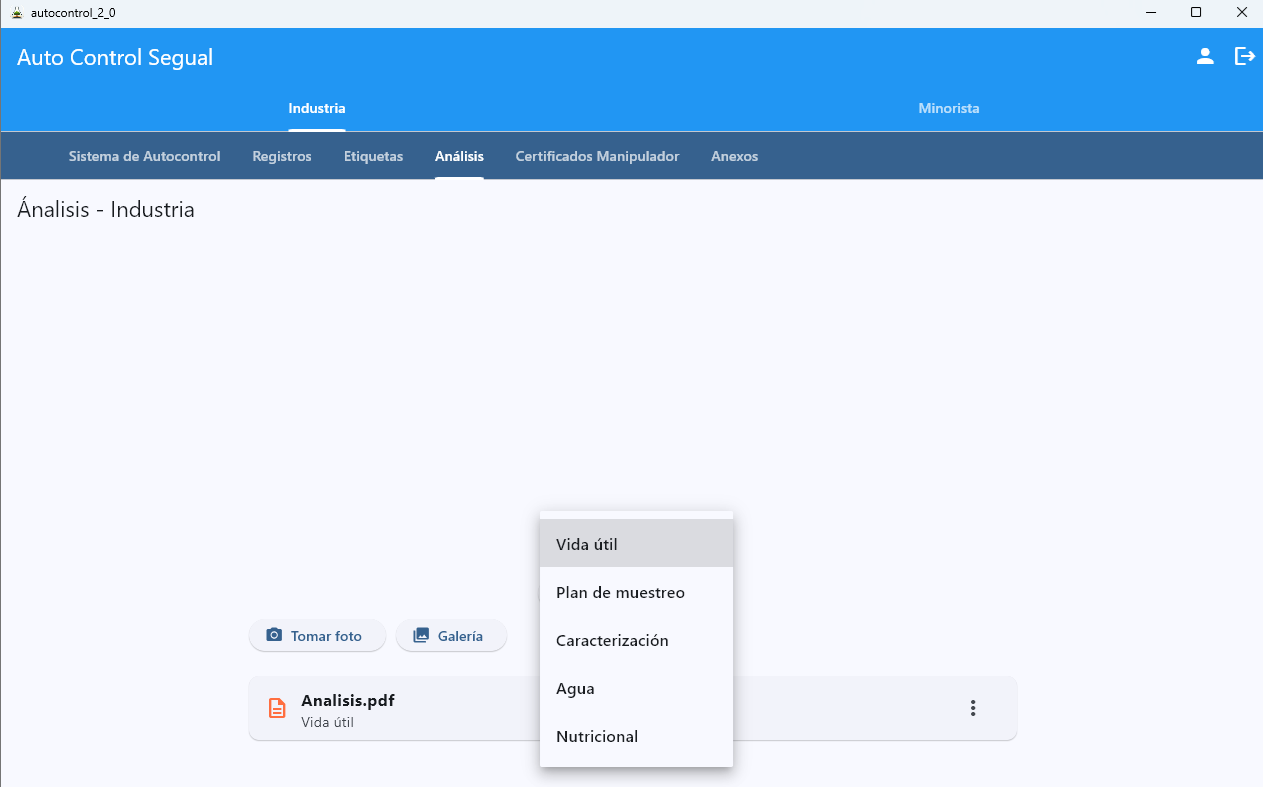
Task: Open the Etiquetas tab
Action: pyautogui.click(x=373, y=156)
